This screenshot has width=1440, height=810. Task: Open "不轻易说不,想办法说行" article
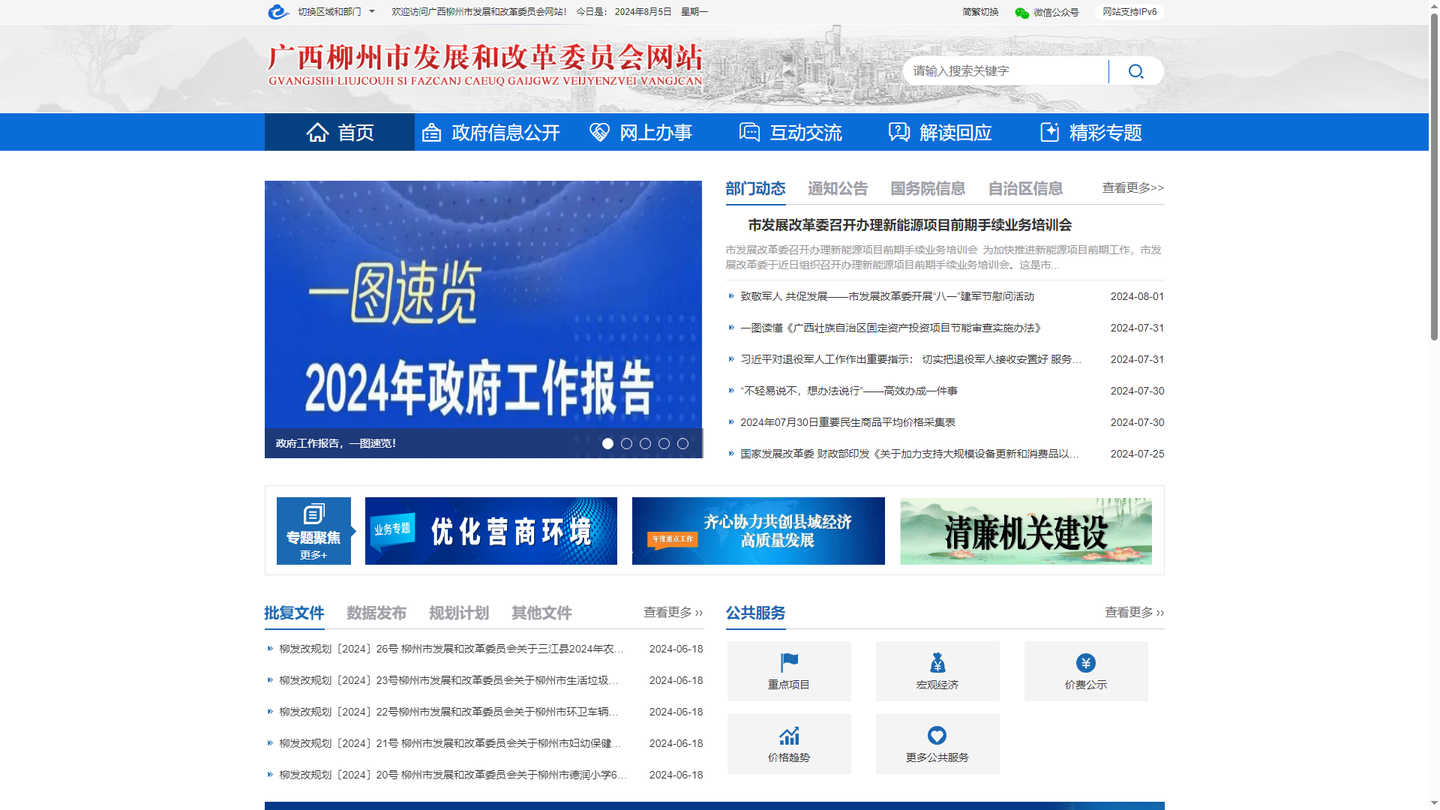click(x=849, y=391)
